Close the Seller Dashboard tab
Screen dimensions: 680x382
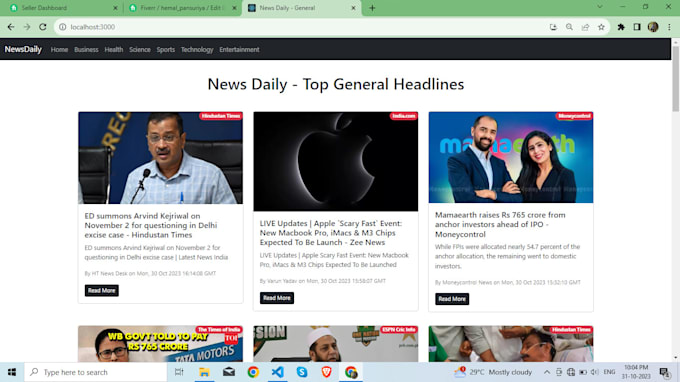[115, 8]
